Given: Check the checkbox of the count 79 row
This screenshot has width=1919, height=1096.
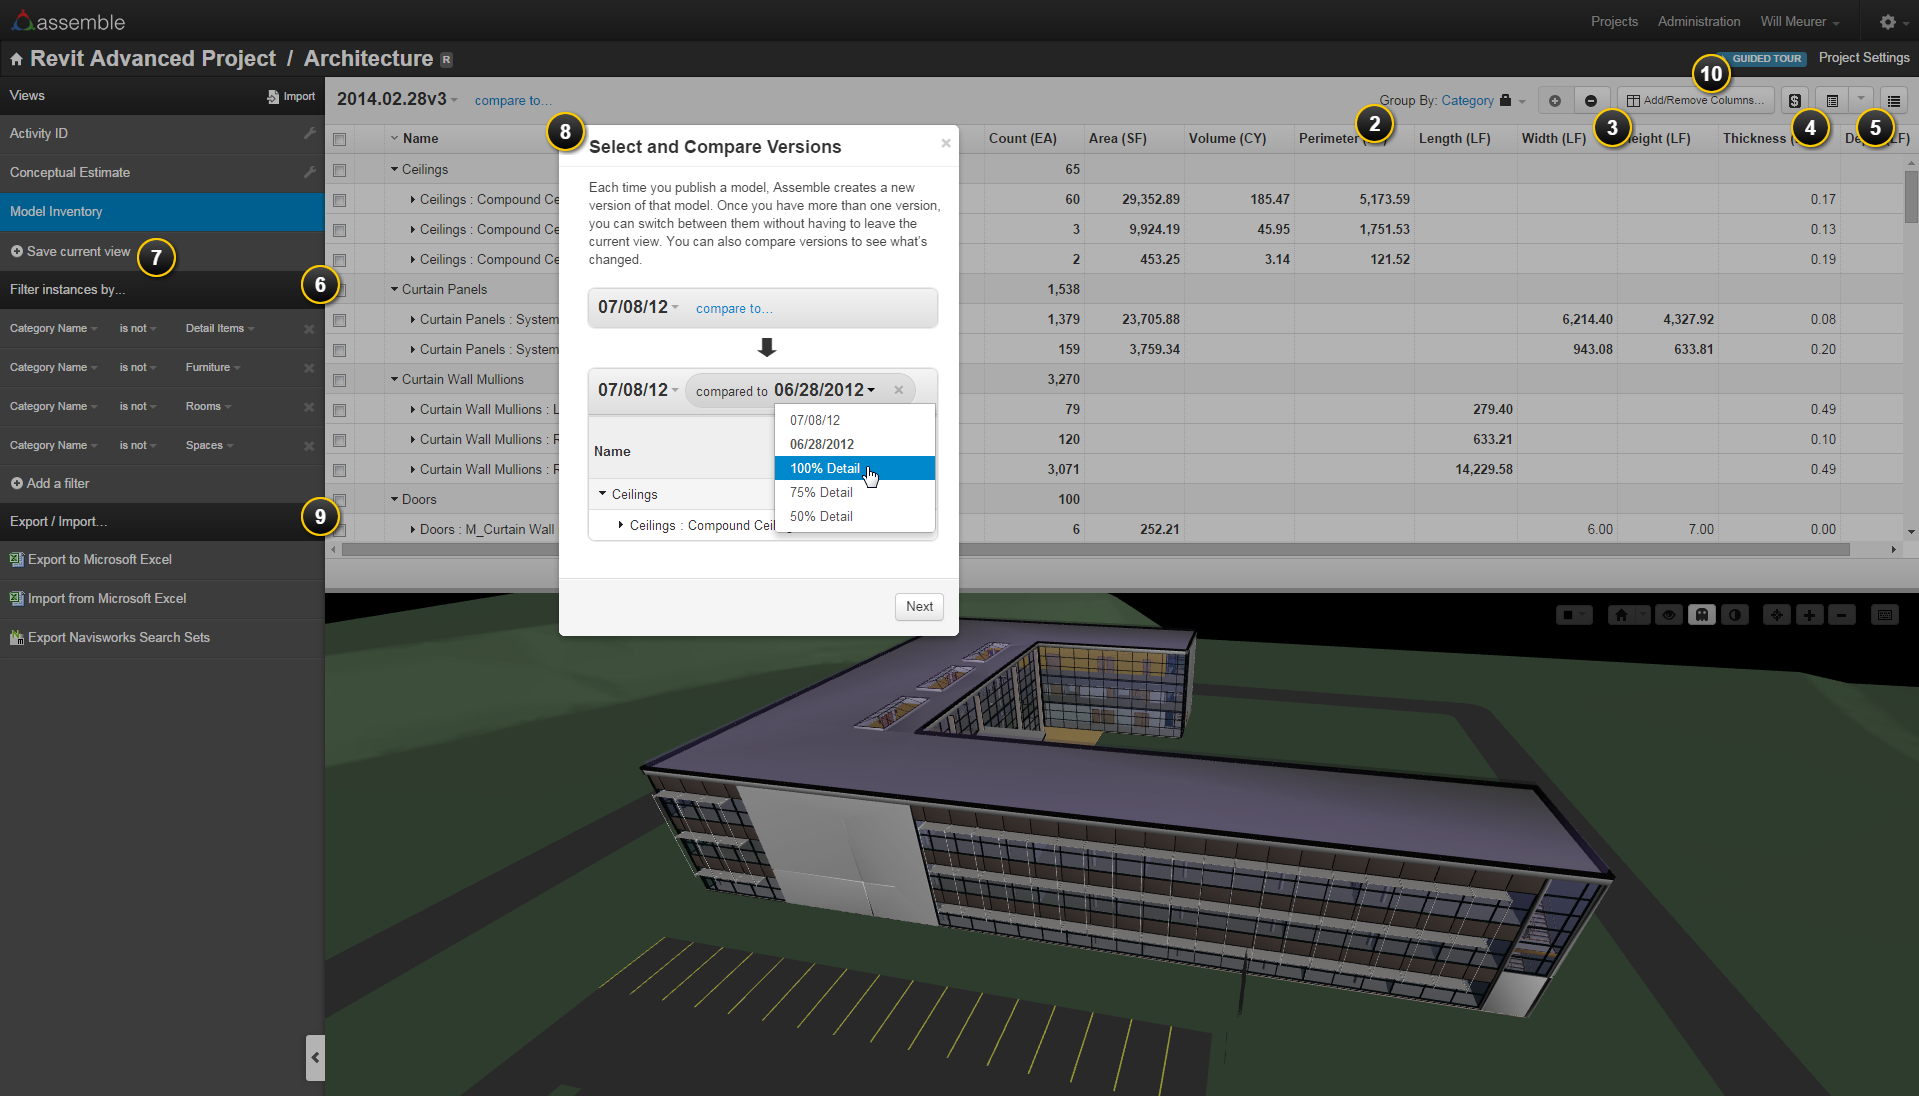Looking at the screenshot, I should (340, 410).
